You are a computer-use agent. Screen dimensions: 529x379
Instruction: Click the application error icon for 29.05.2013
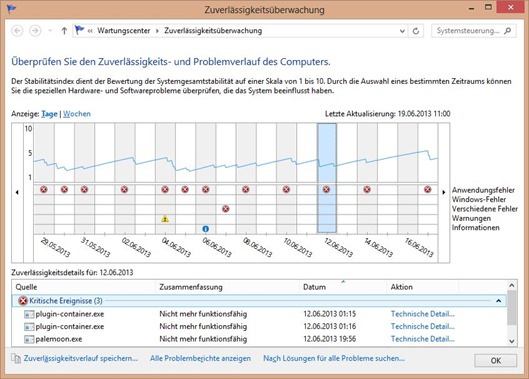point(44,189)
